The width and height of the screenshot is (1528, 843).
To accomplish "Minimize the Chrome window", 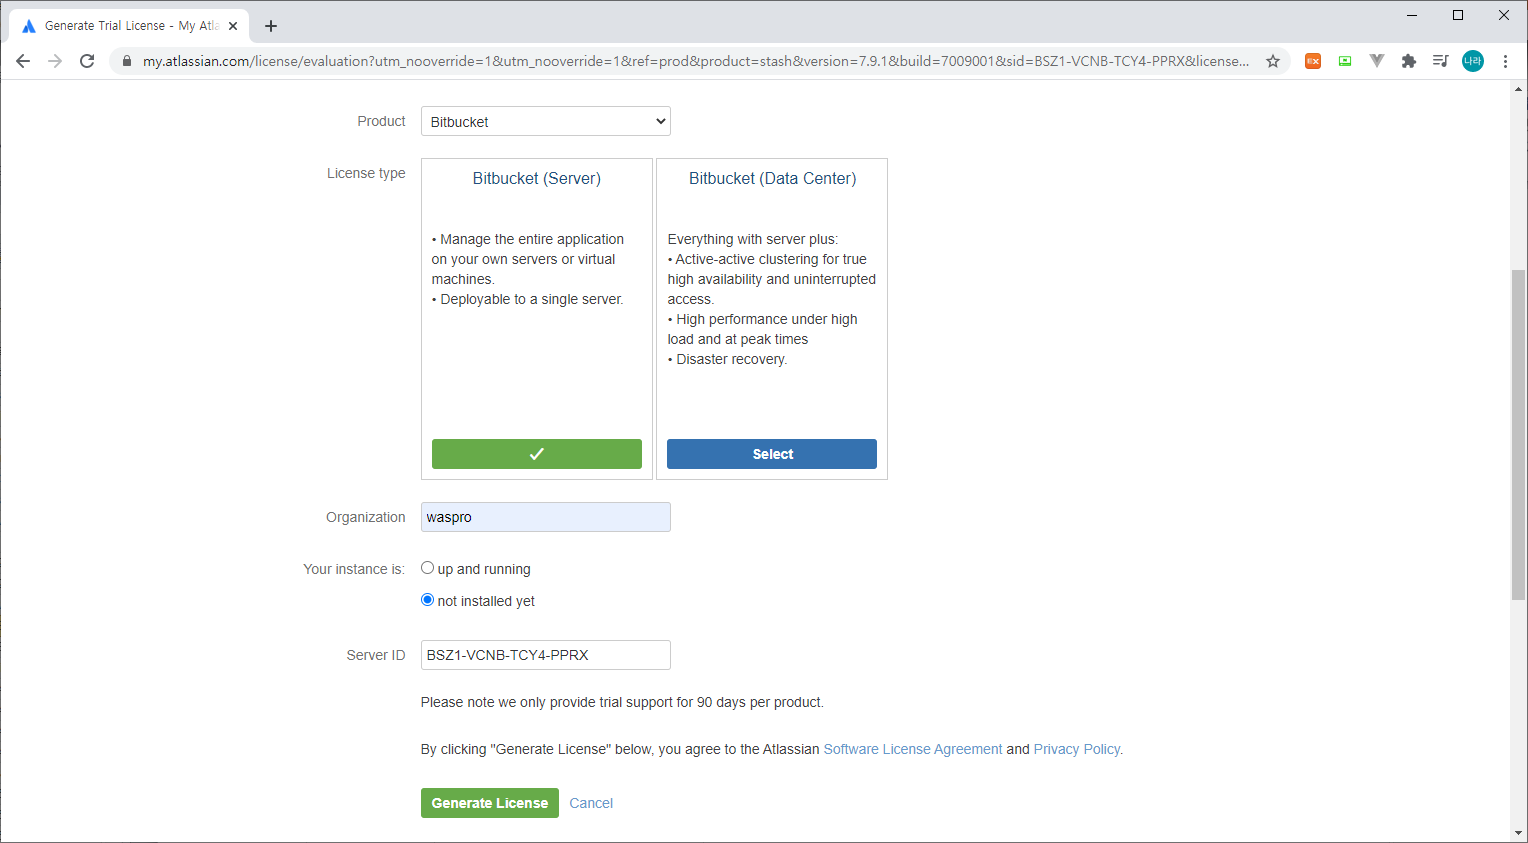I will point(1412,15).
